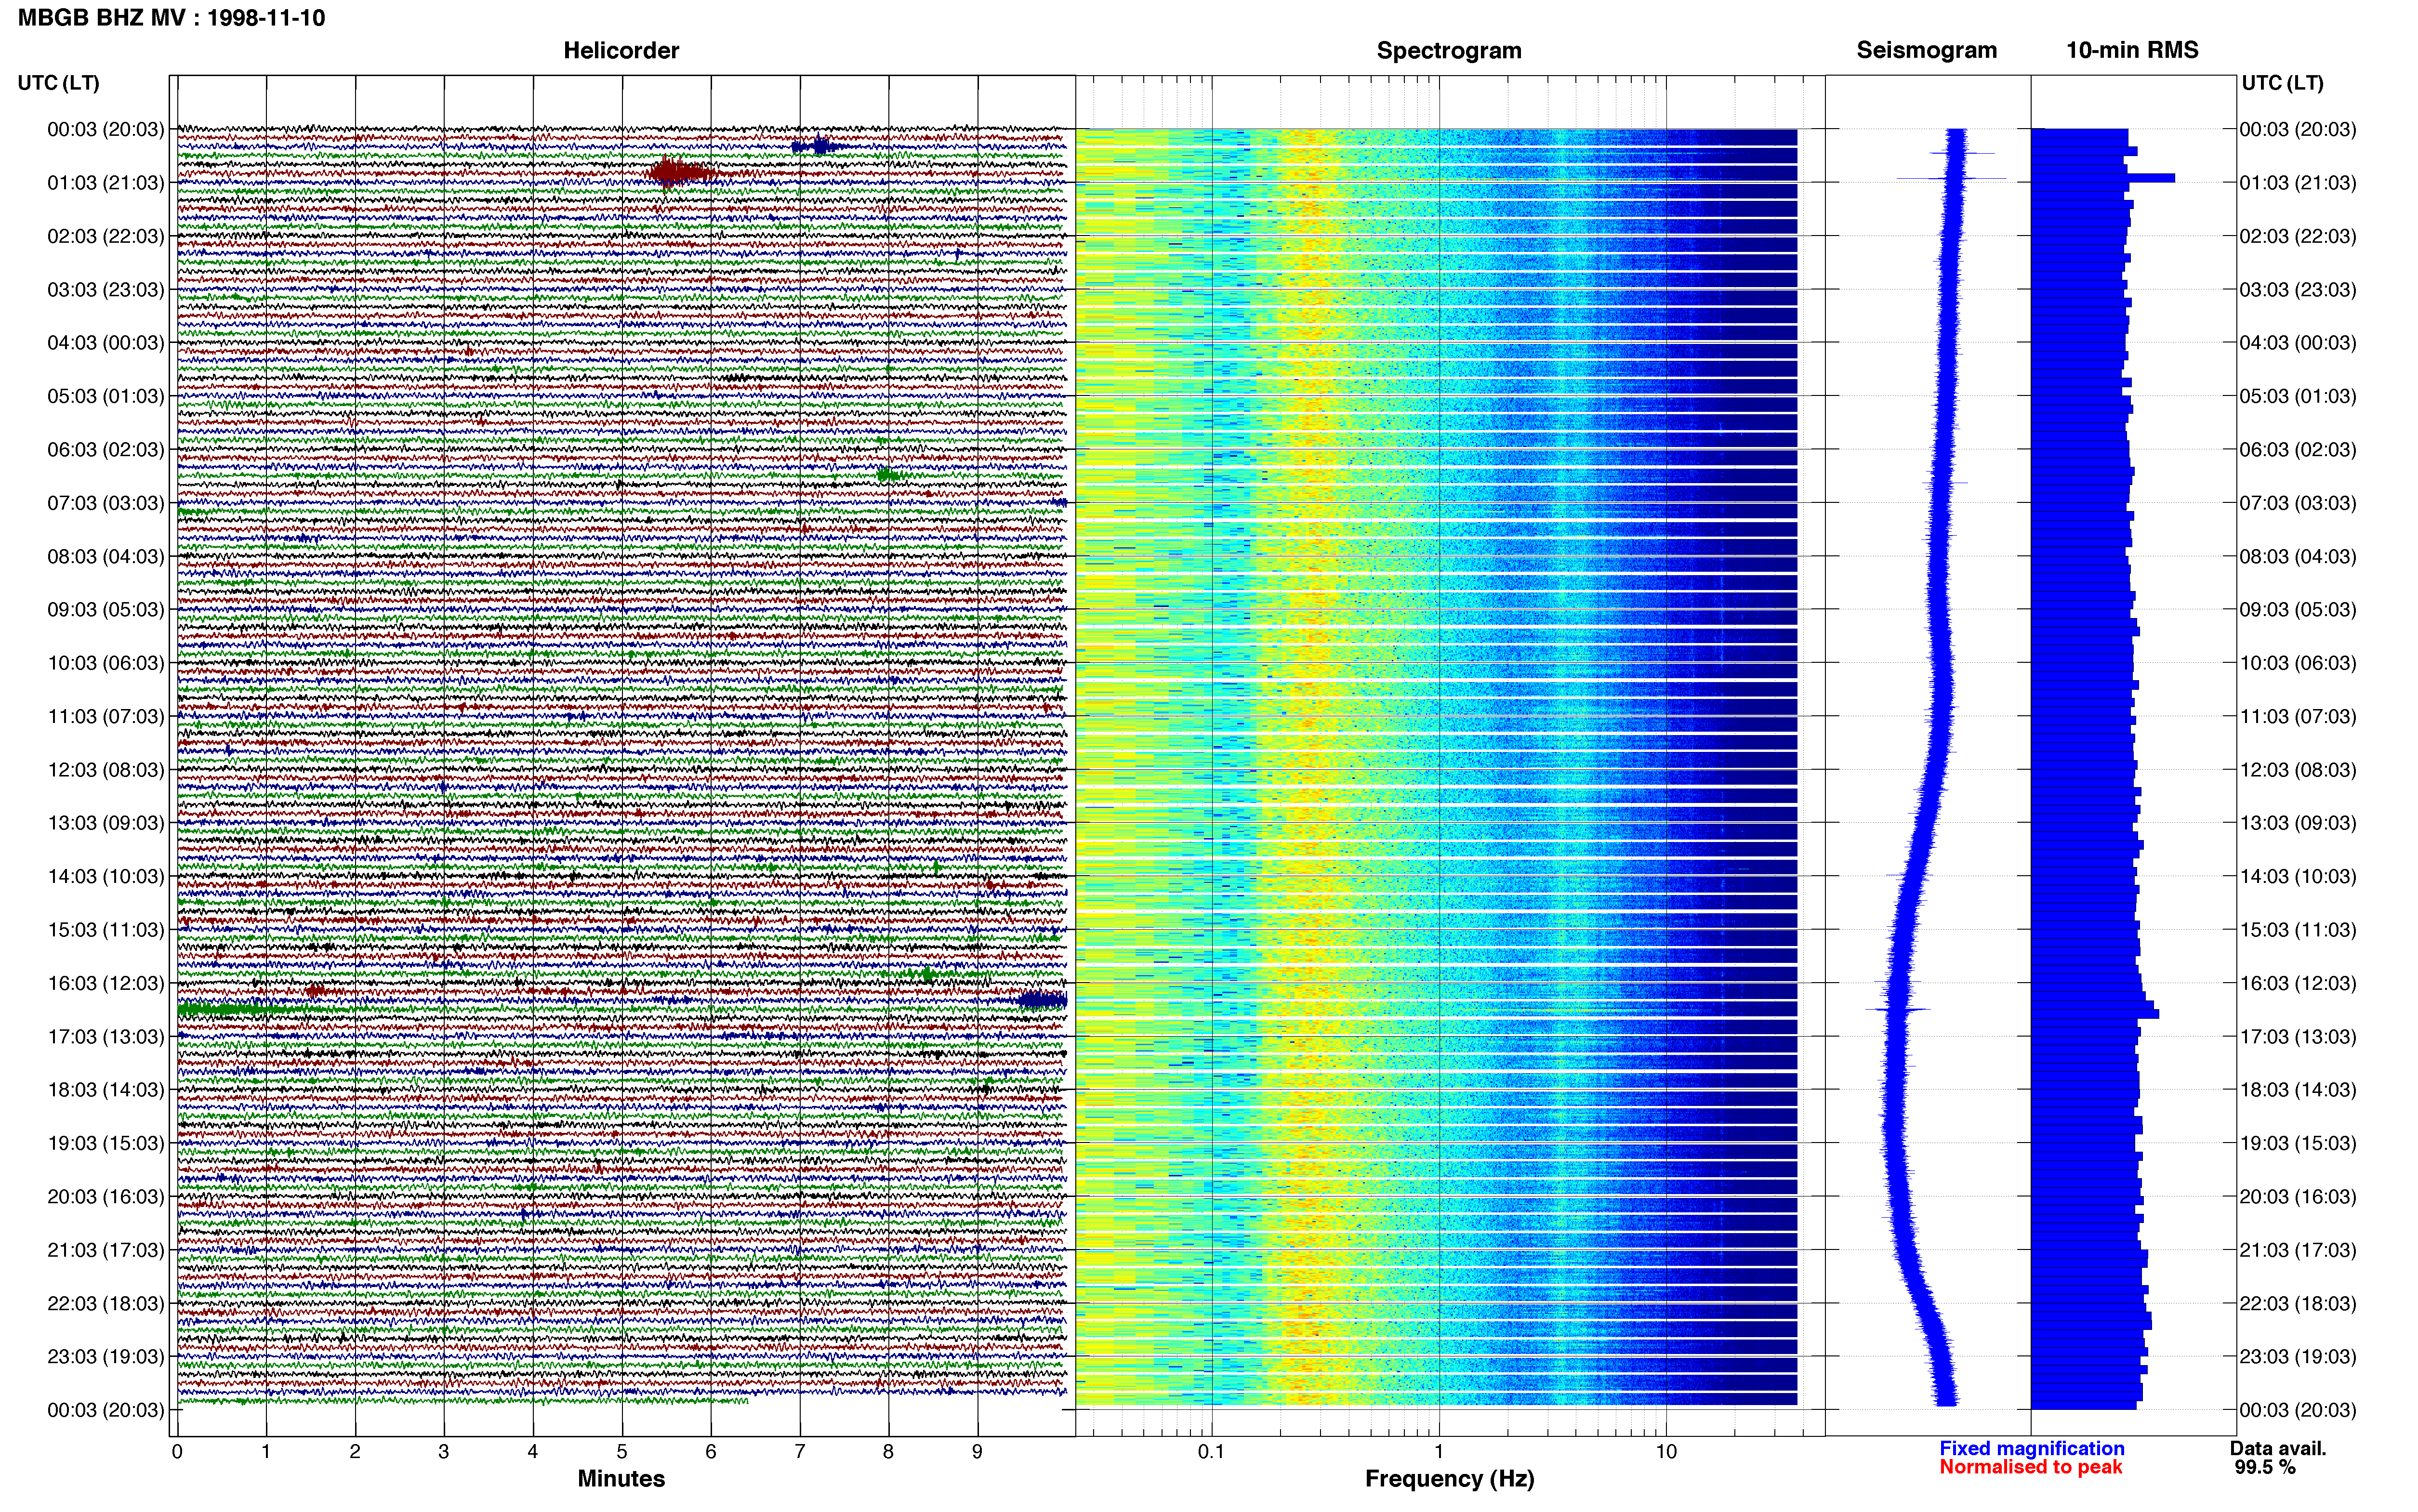Click the 'Spectrogram' panel heading

pyautogui.click(x=1449, y=50)
